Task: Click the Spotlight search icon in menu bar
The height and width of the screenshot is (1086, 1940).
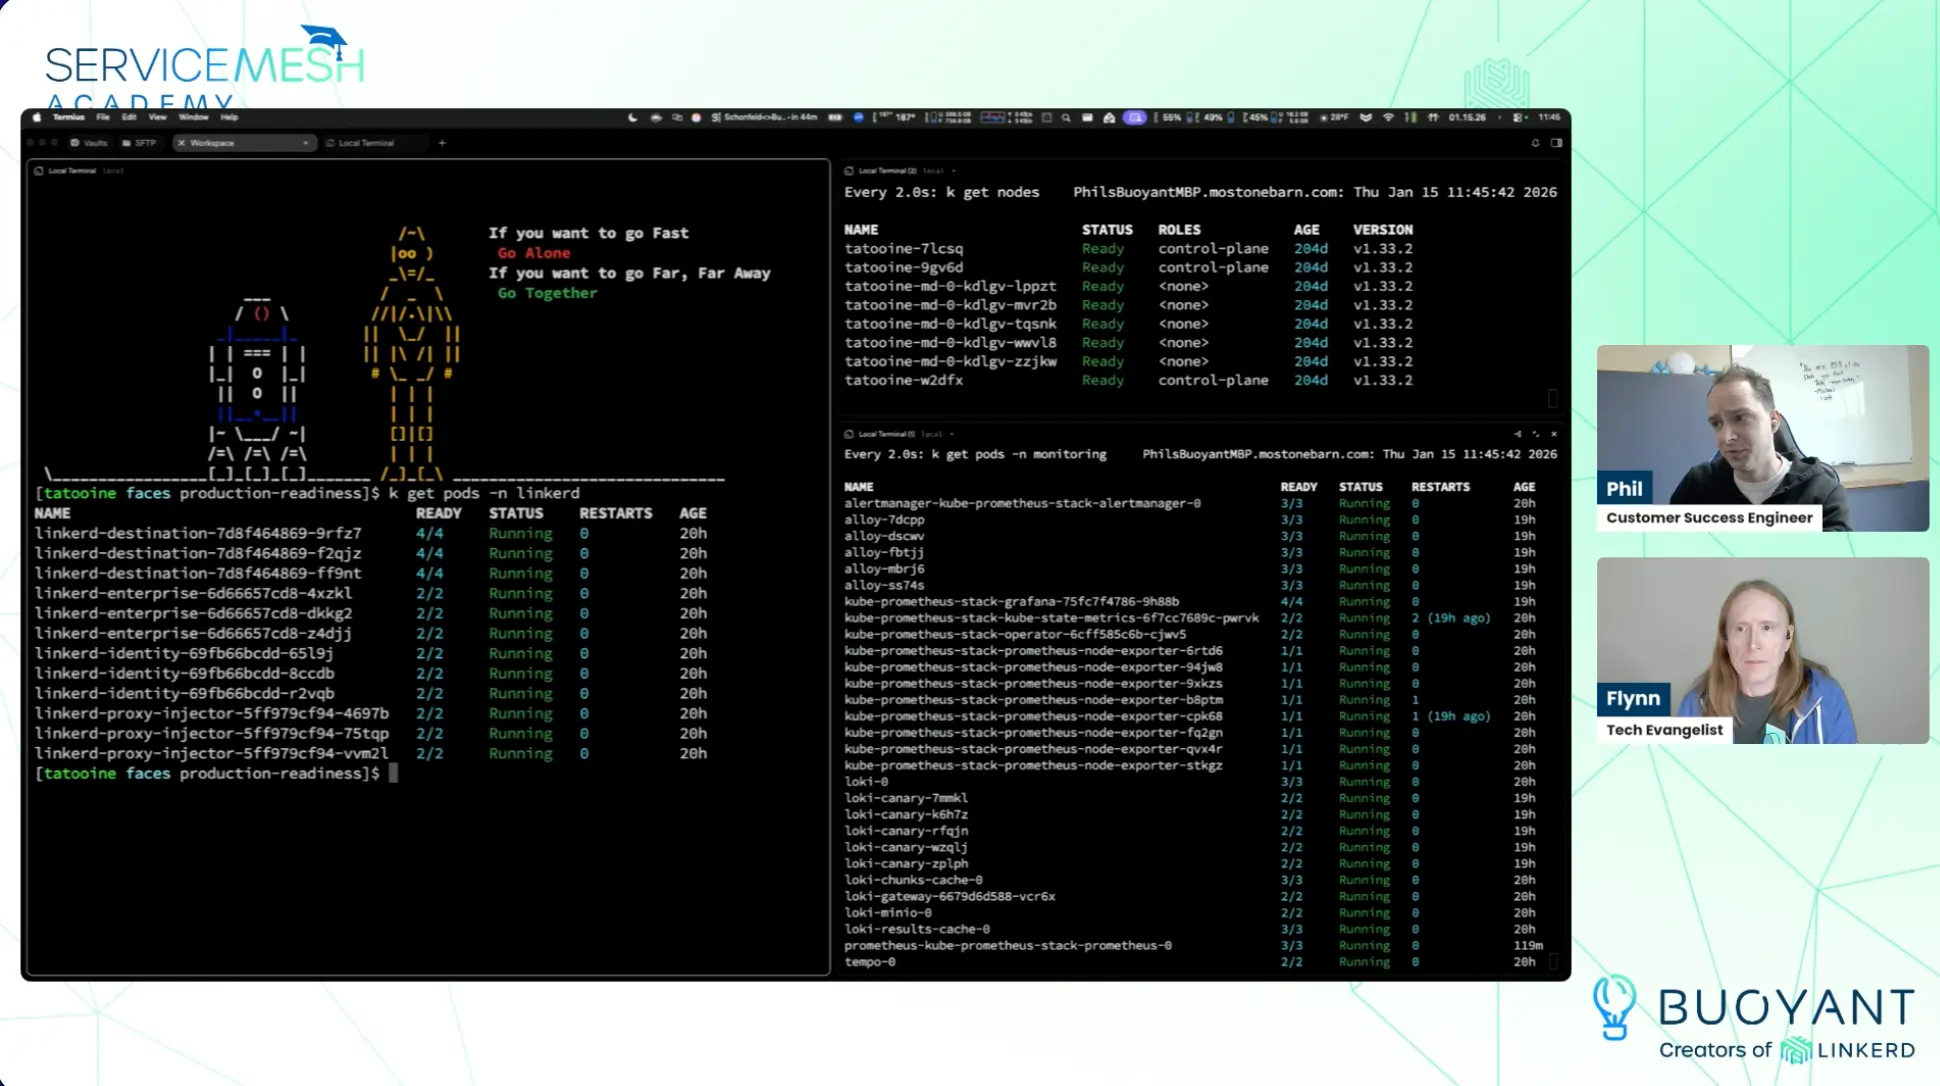Action: [1066, 118]
